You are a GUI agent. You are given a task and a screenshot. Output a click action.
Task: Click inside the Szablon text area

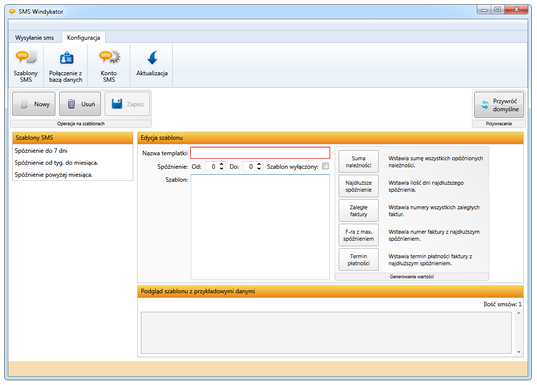click(x=260, y=227)
